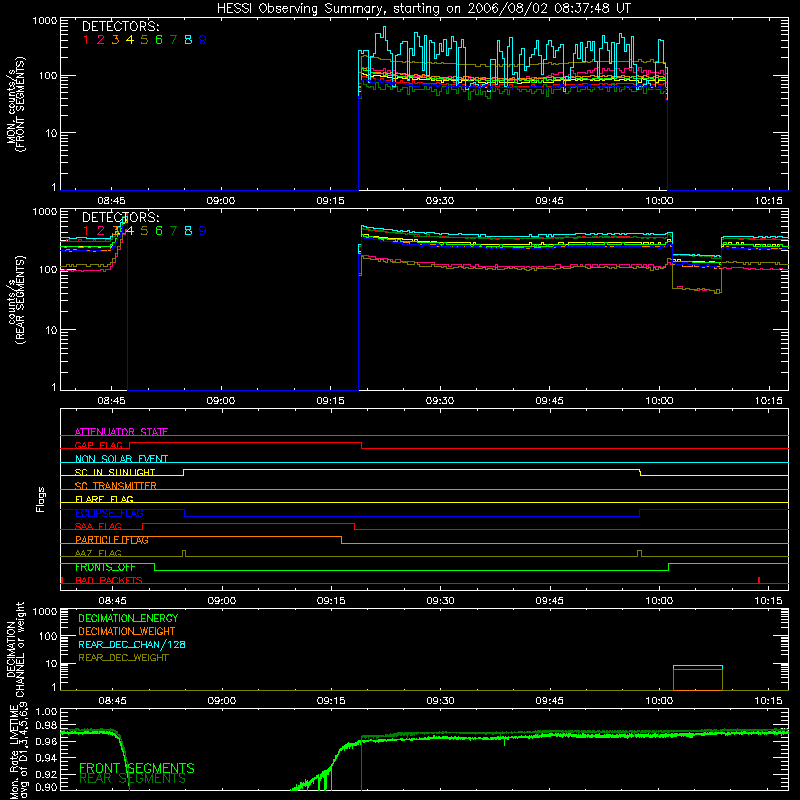This screenshot has height=800, width=800.
Task: Click the DECIMATION CHANNEL or weight axis title
Action: click(16, 649)
